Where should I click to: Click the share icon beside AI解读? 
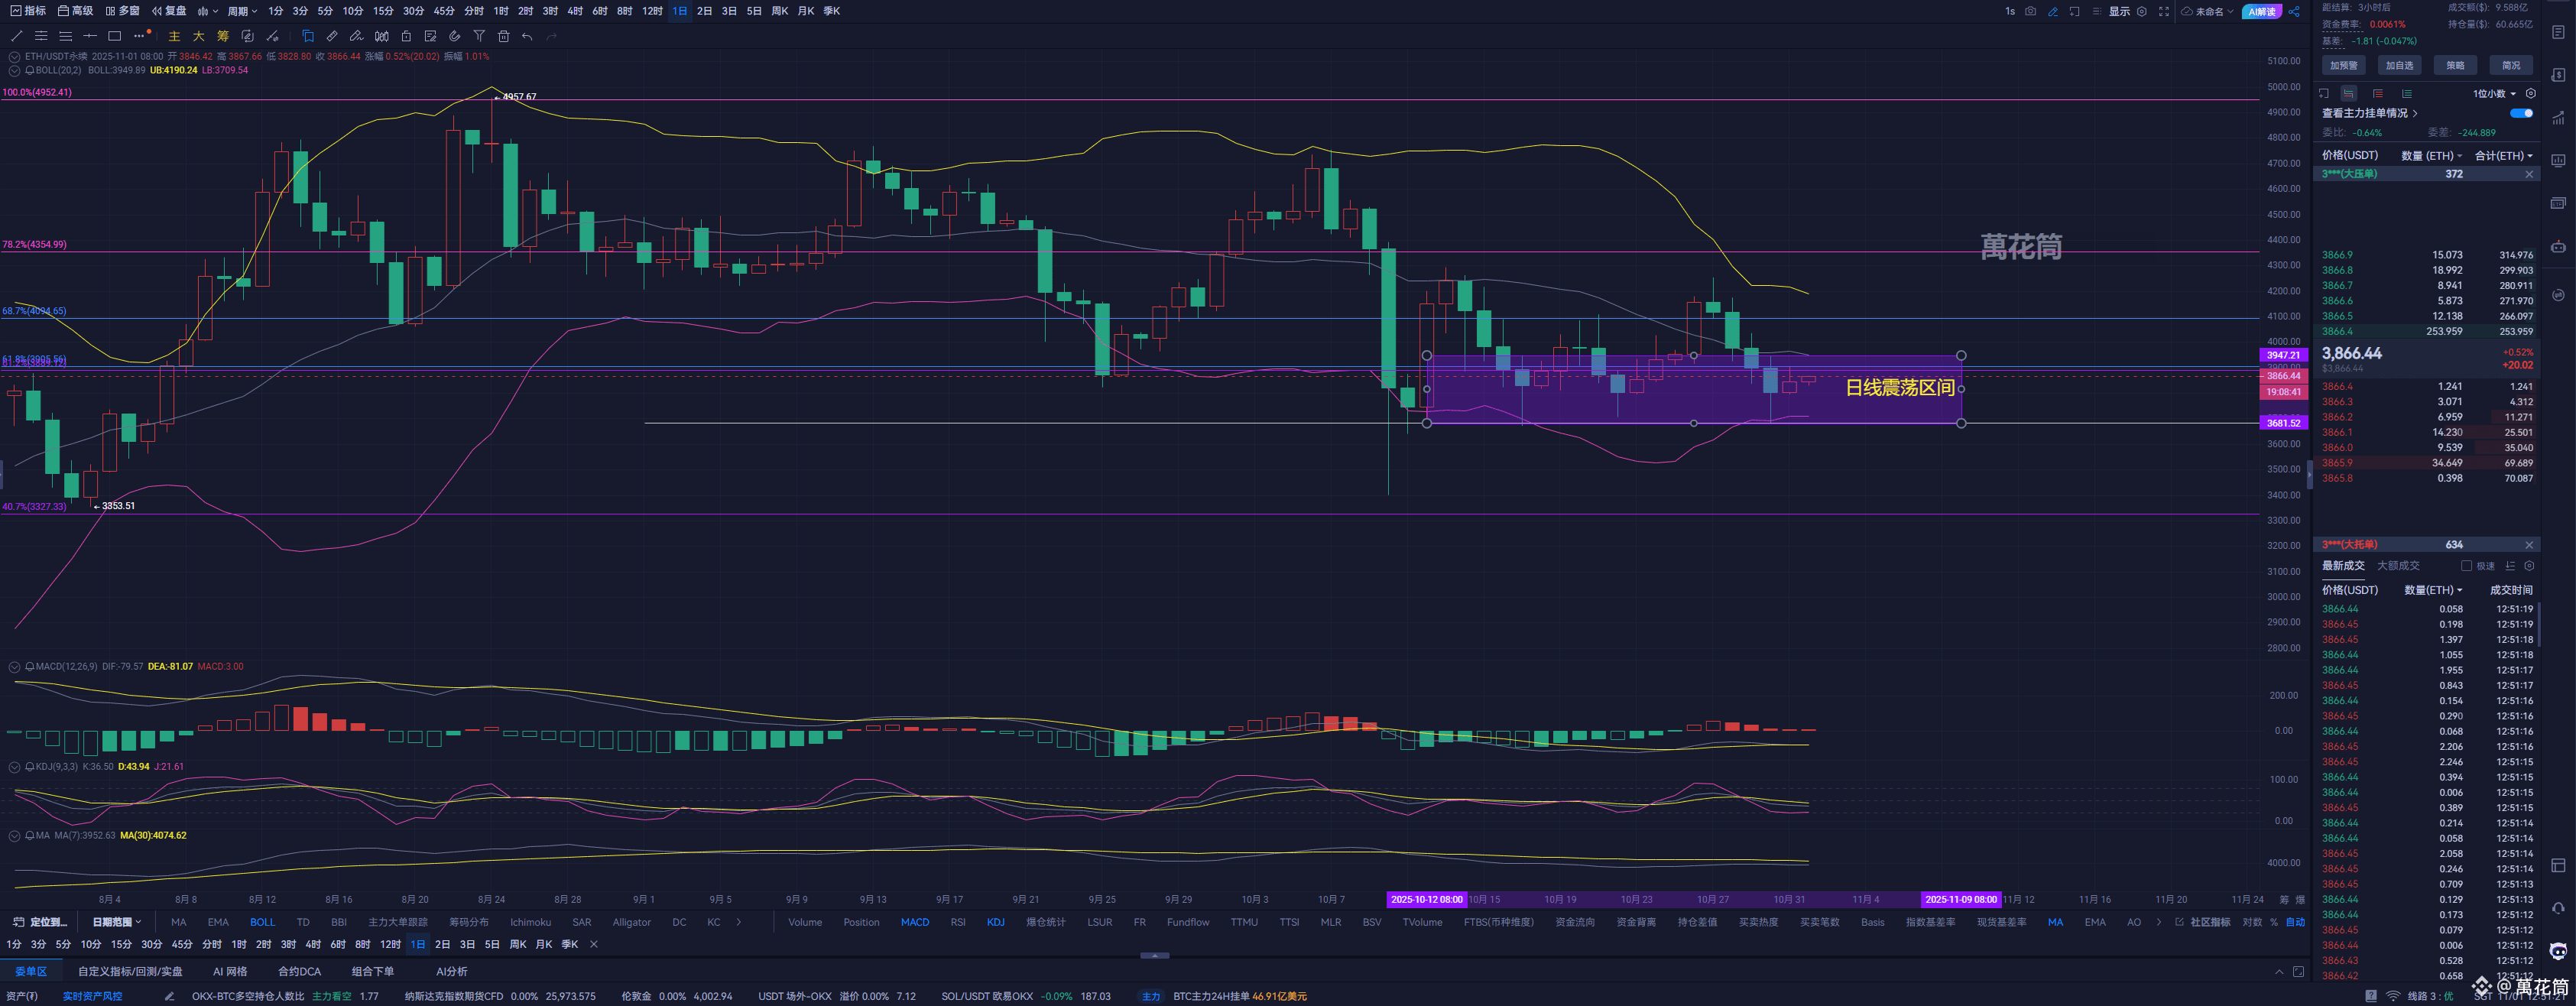(x=2294, y=12)
